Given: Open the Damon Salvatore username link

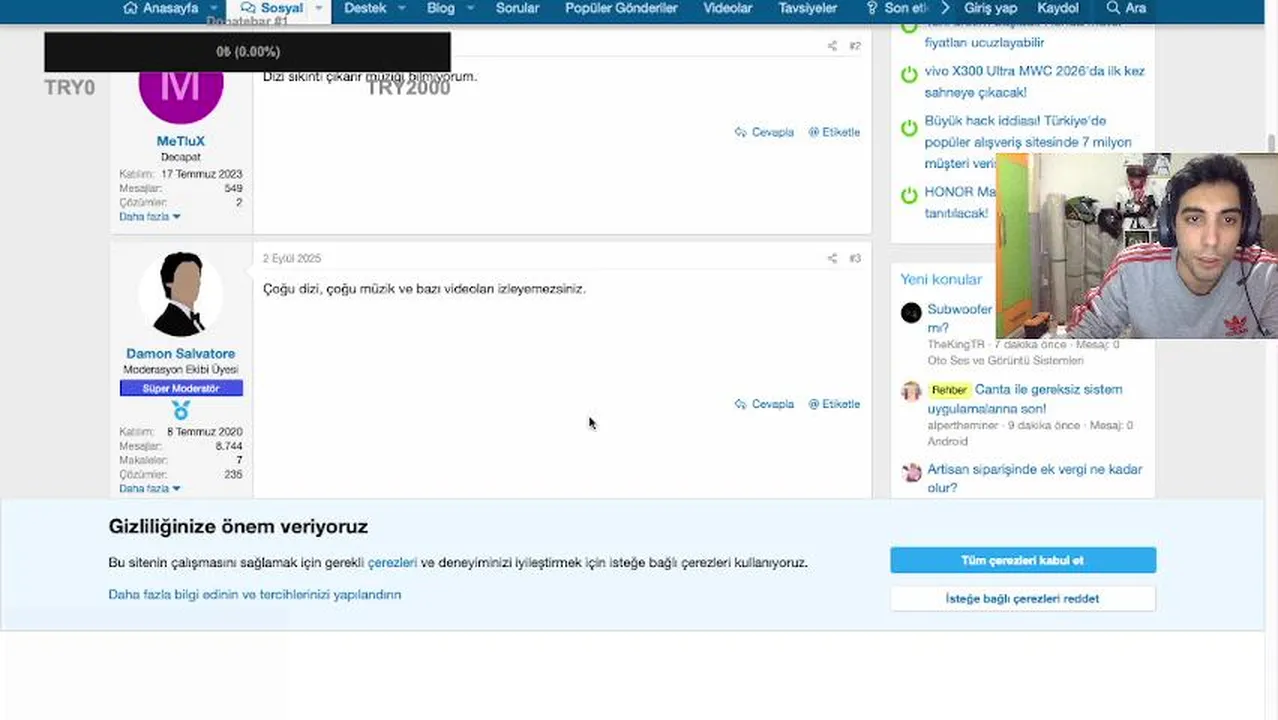Looking at the screenshot, I should coord(181,353).
